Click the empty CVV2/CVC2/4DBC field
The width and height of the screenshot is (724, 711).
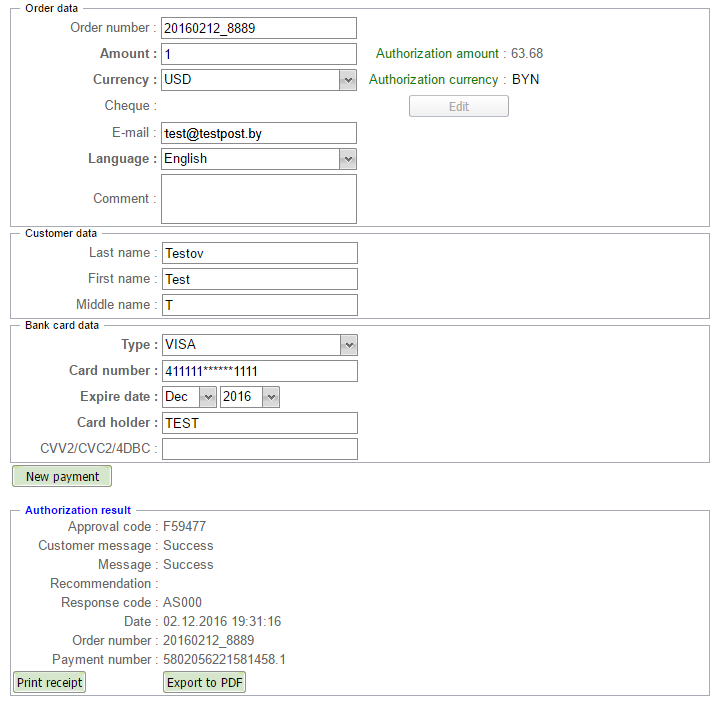point(258,449)
